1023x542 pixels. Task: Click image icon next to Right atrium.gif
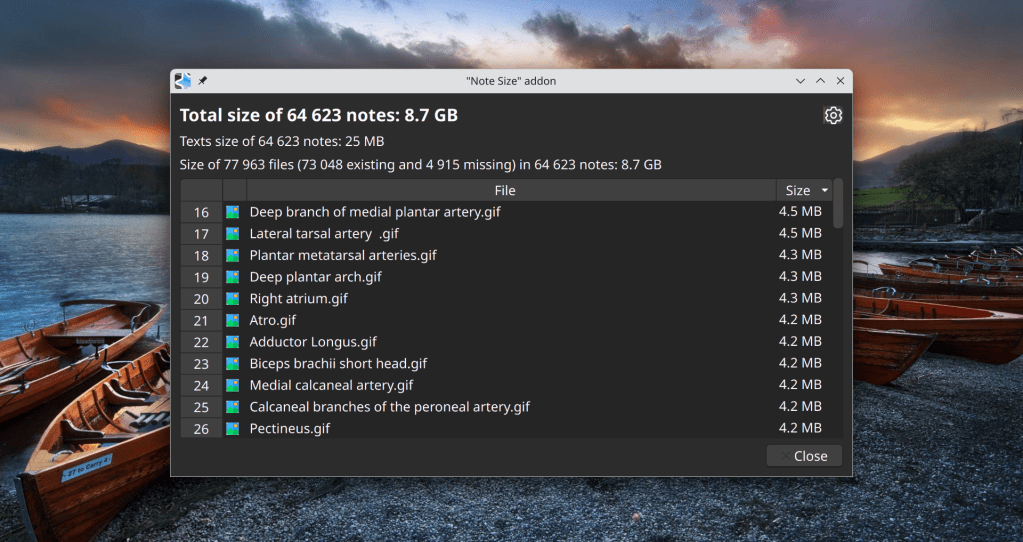pyautogui.click(x=233, y=299)
